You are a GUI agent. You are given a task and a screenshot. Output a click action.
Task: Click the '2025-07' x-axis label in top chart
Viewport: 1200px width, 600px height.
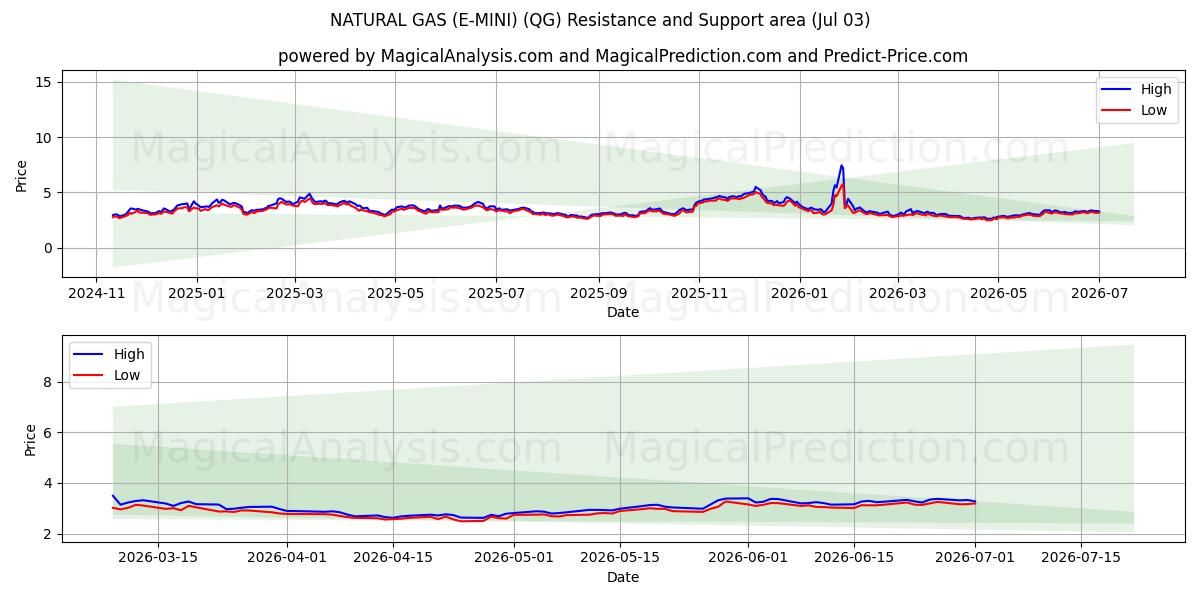(x=496, y=295)
